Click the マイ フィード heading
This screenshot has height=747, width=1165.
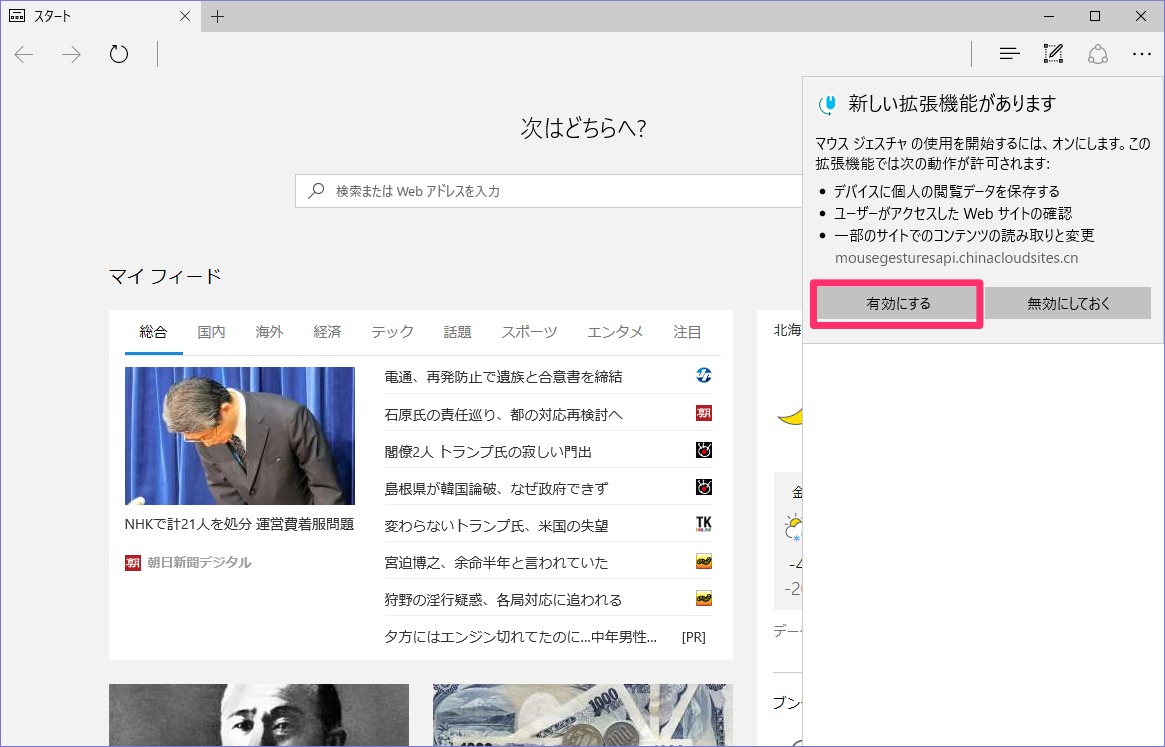(165, 277)
